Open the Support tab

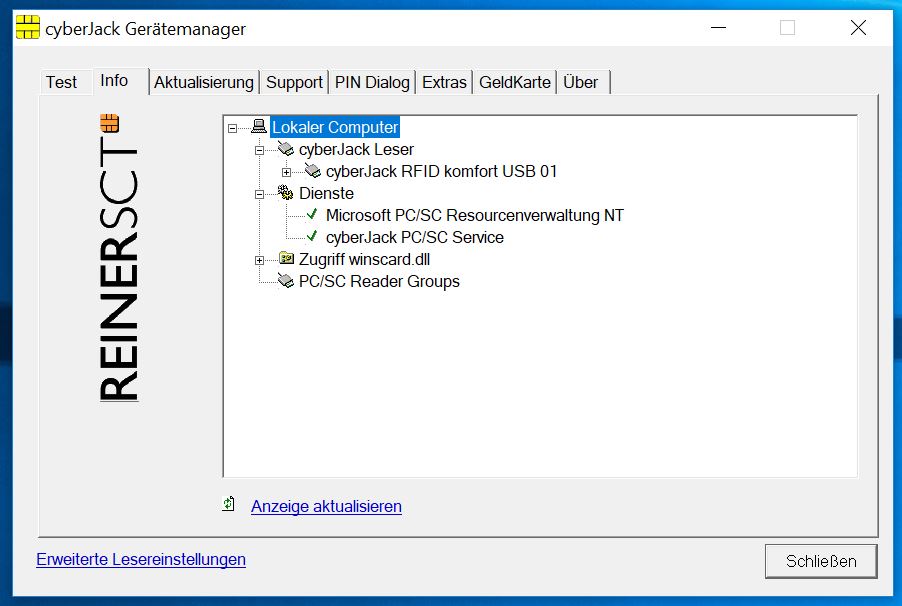coord(294,82)
